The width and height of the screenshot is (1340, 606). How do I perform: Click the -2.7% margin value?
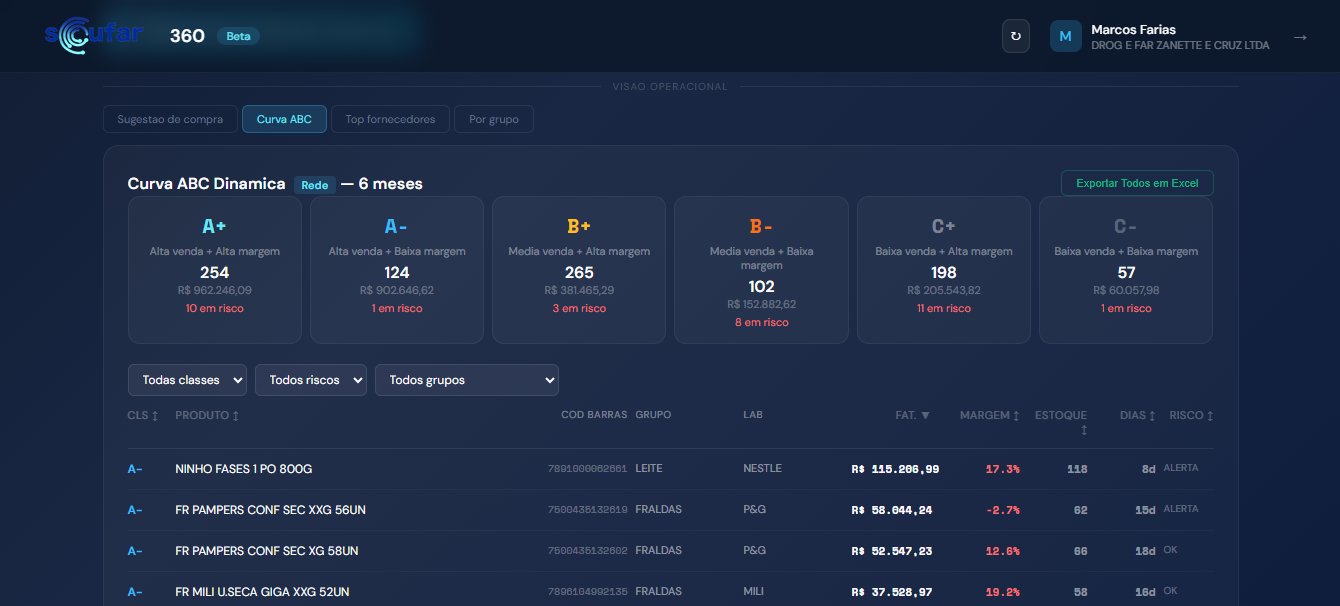point(1002,510)
